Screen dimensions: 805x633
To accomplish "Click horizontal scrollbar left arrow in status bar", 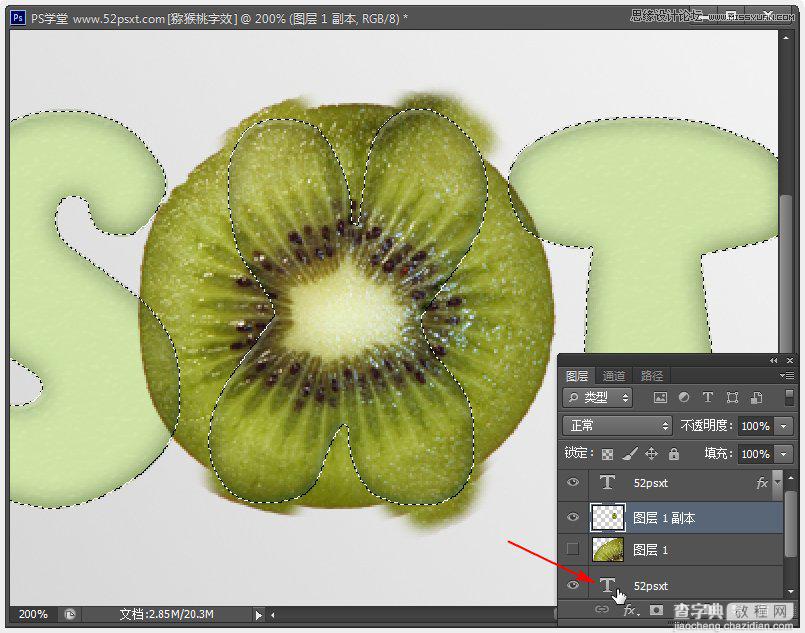I will click(273, 615).
